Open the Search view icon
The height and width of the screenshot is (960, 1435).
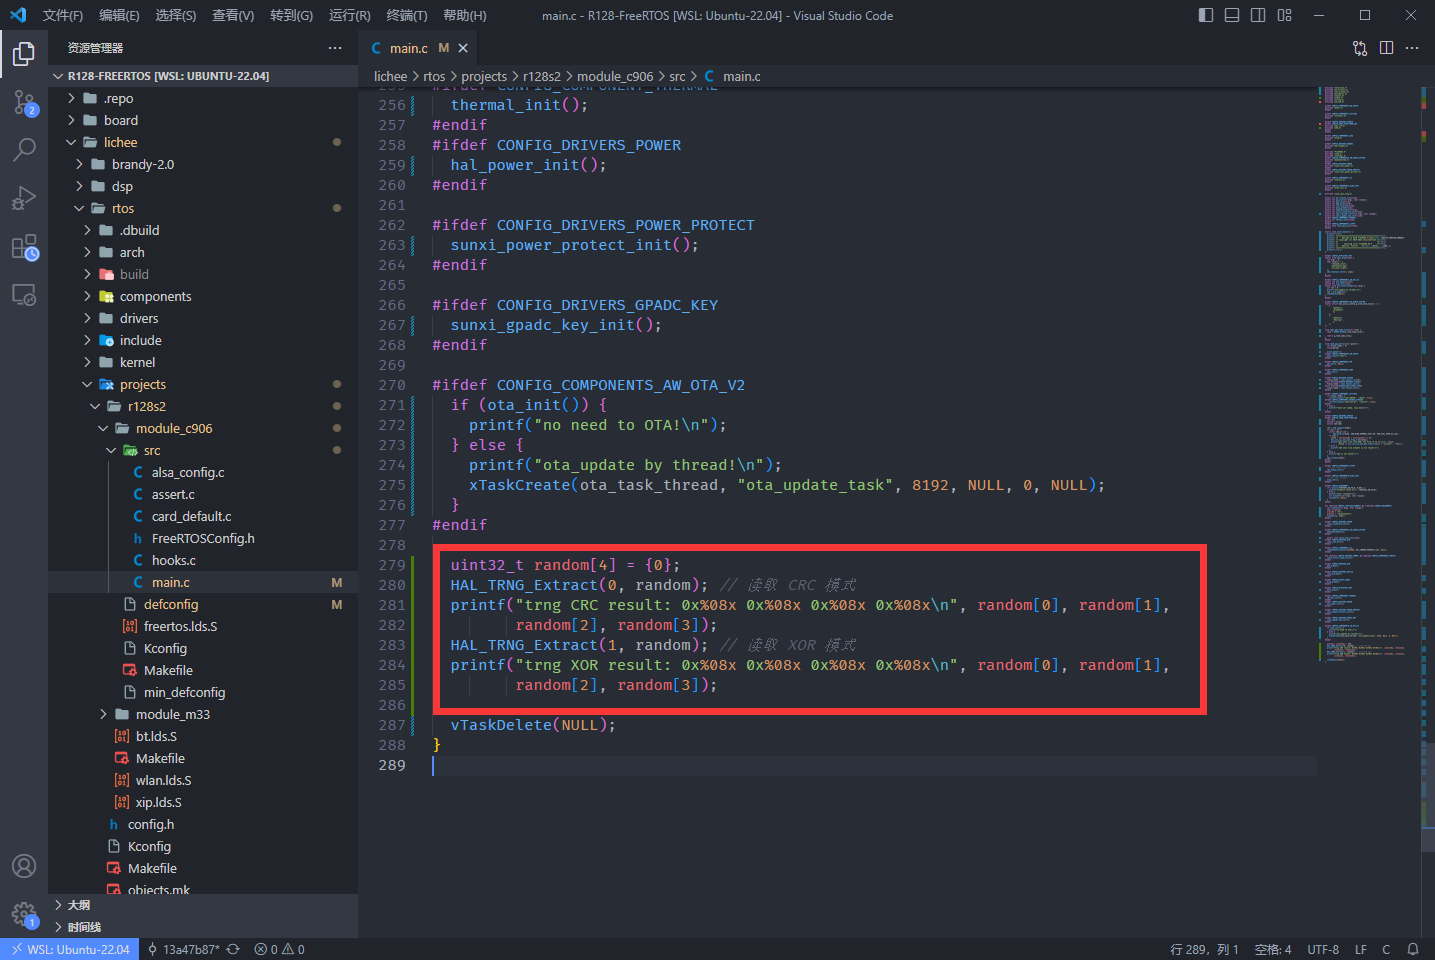tap(24, 150)
